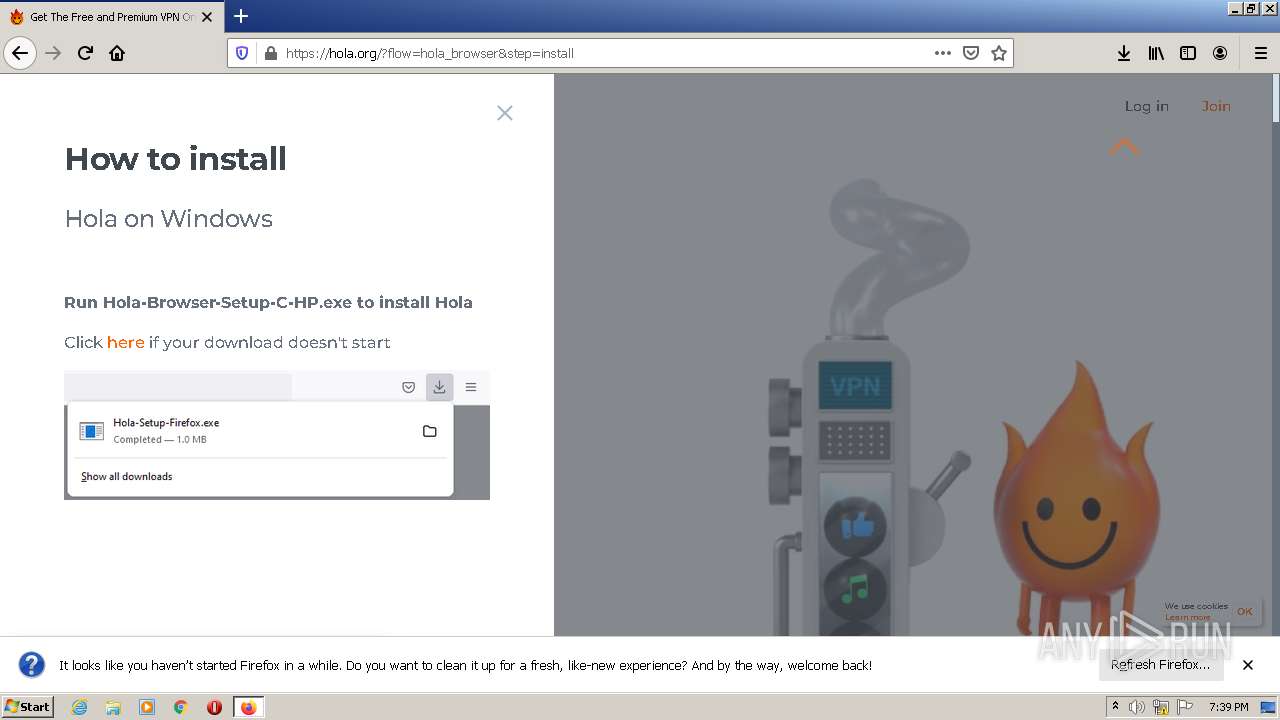The height and width of the screenshot is (720, 1280).
Task: Open Firefox account menu
Action: [1220, 53]
